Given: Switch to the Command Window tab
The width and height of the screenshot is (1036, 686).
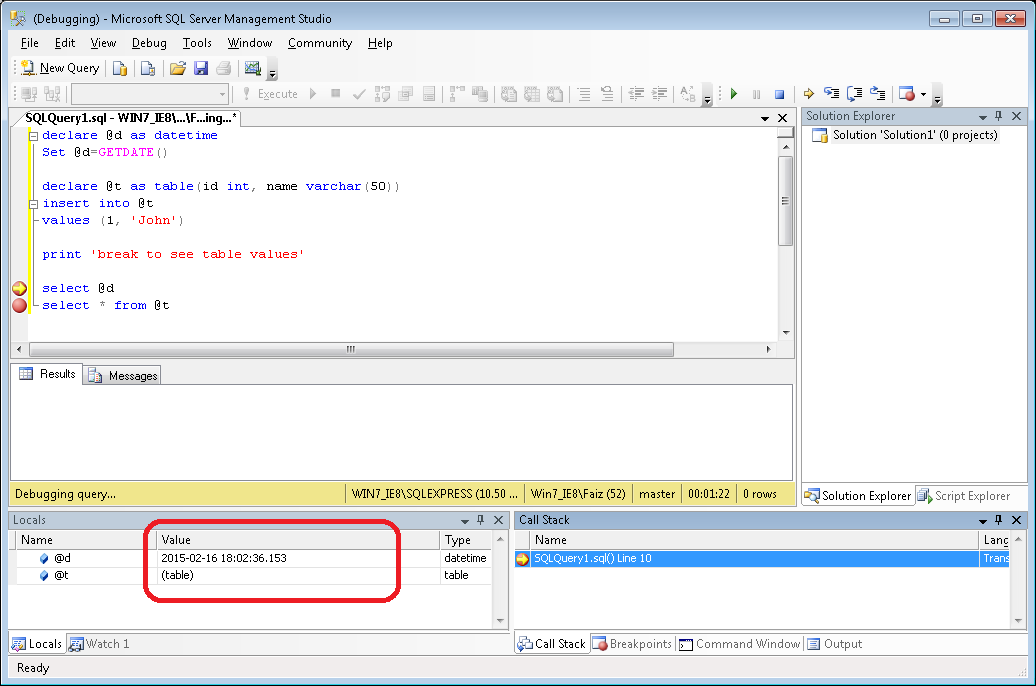Looking at the screenshot, I should [x=739, y=644].
